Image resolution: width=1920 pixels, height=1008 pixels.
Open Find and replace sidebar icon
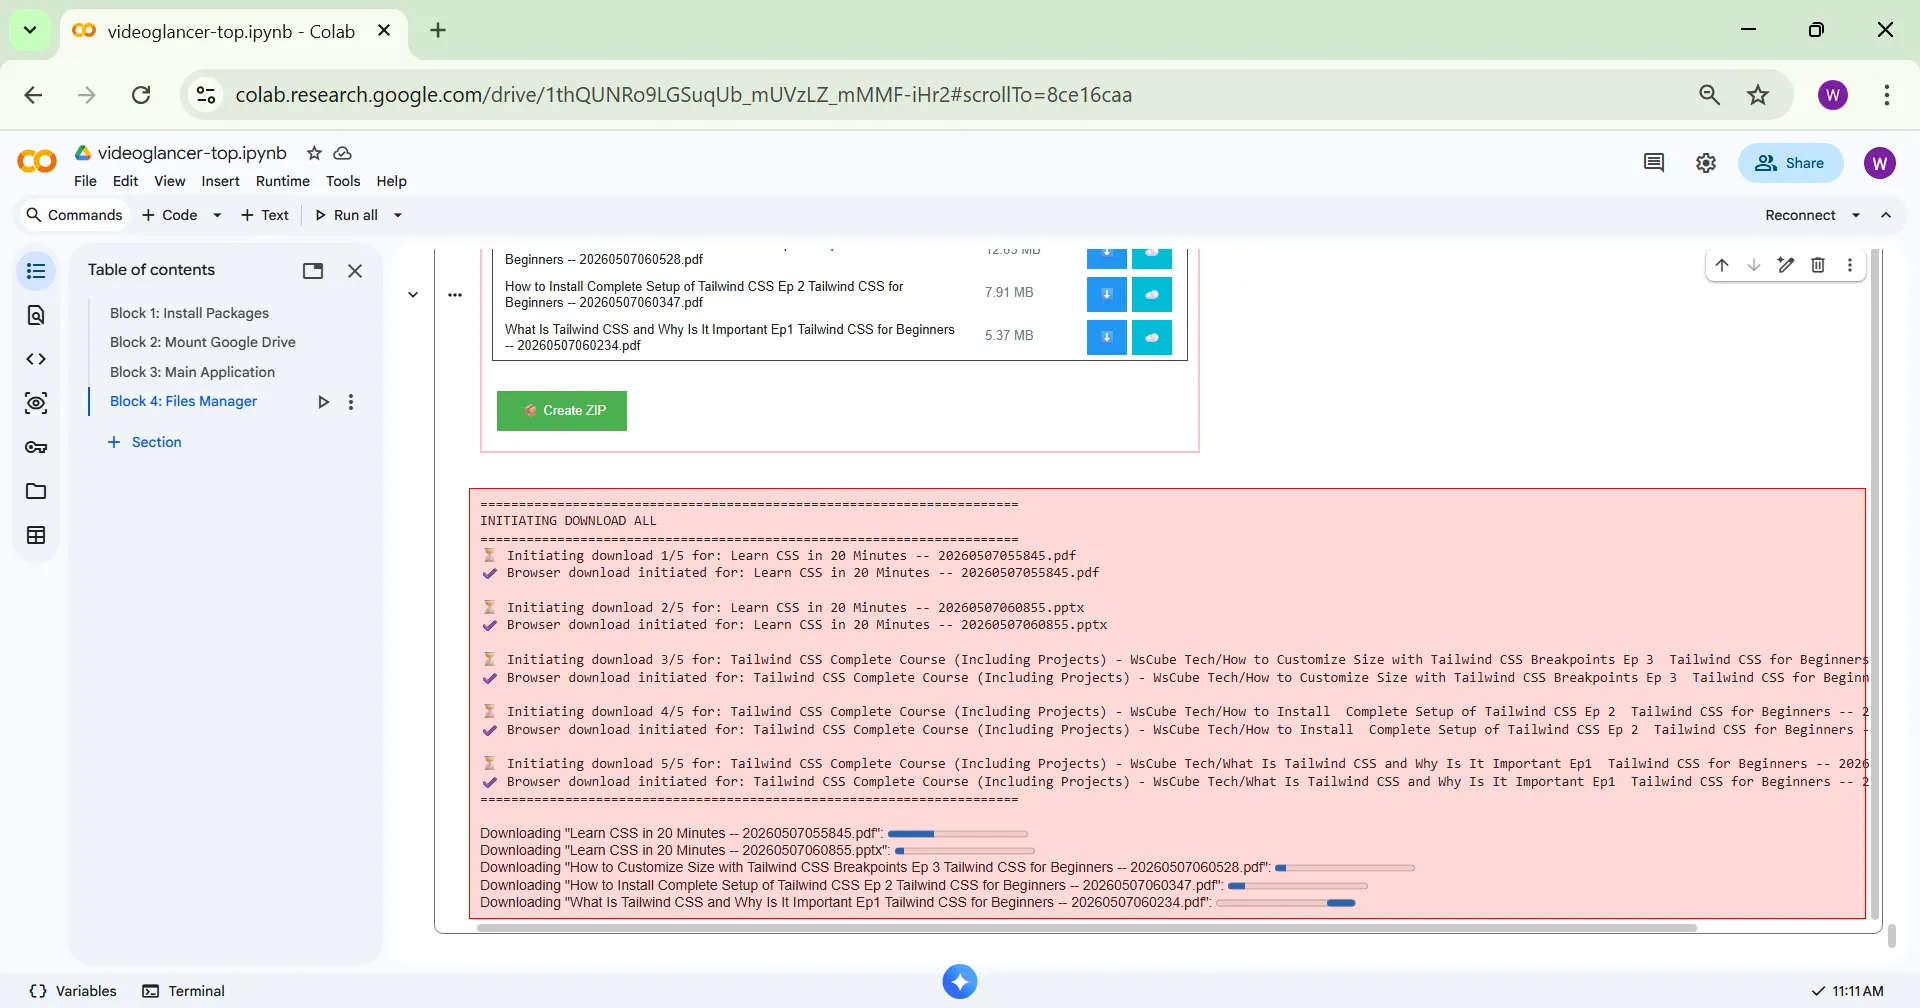tap(36, 315)
